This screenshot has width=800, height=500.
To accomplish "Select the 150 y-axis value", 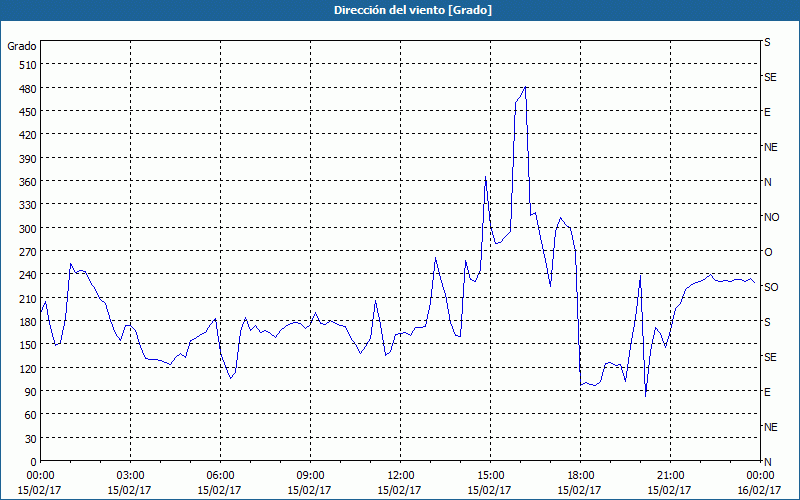I will 28,344.
